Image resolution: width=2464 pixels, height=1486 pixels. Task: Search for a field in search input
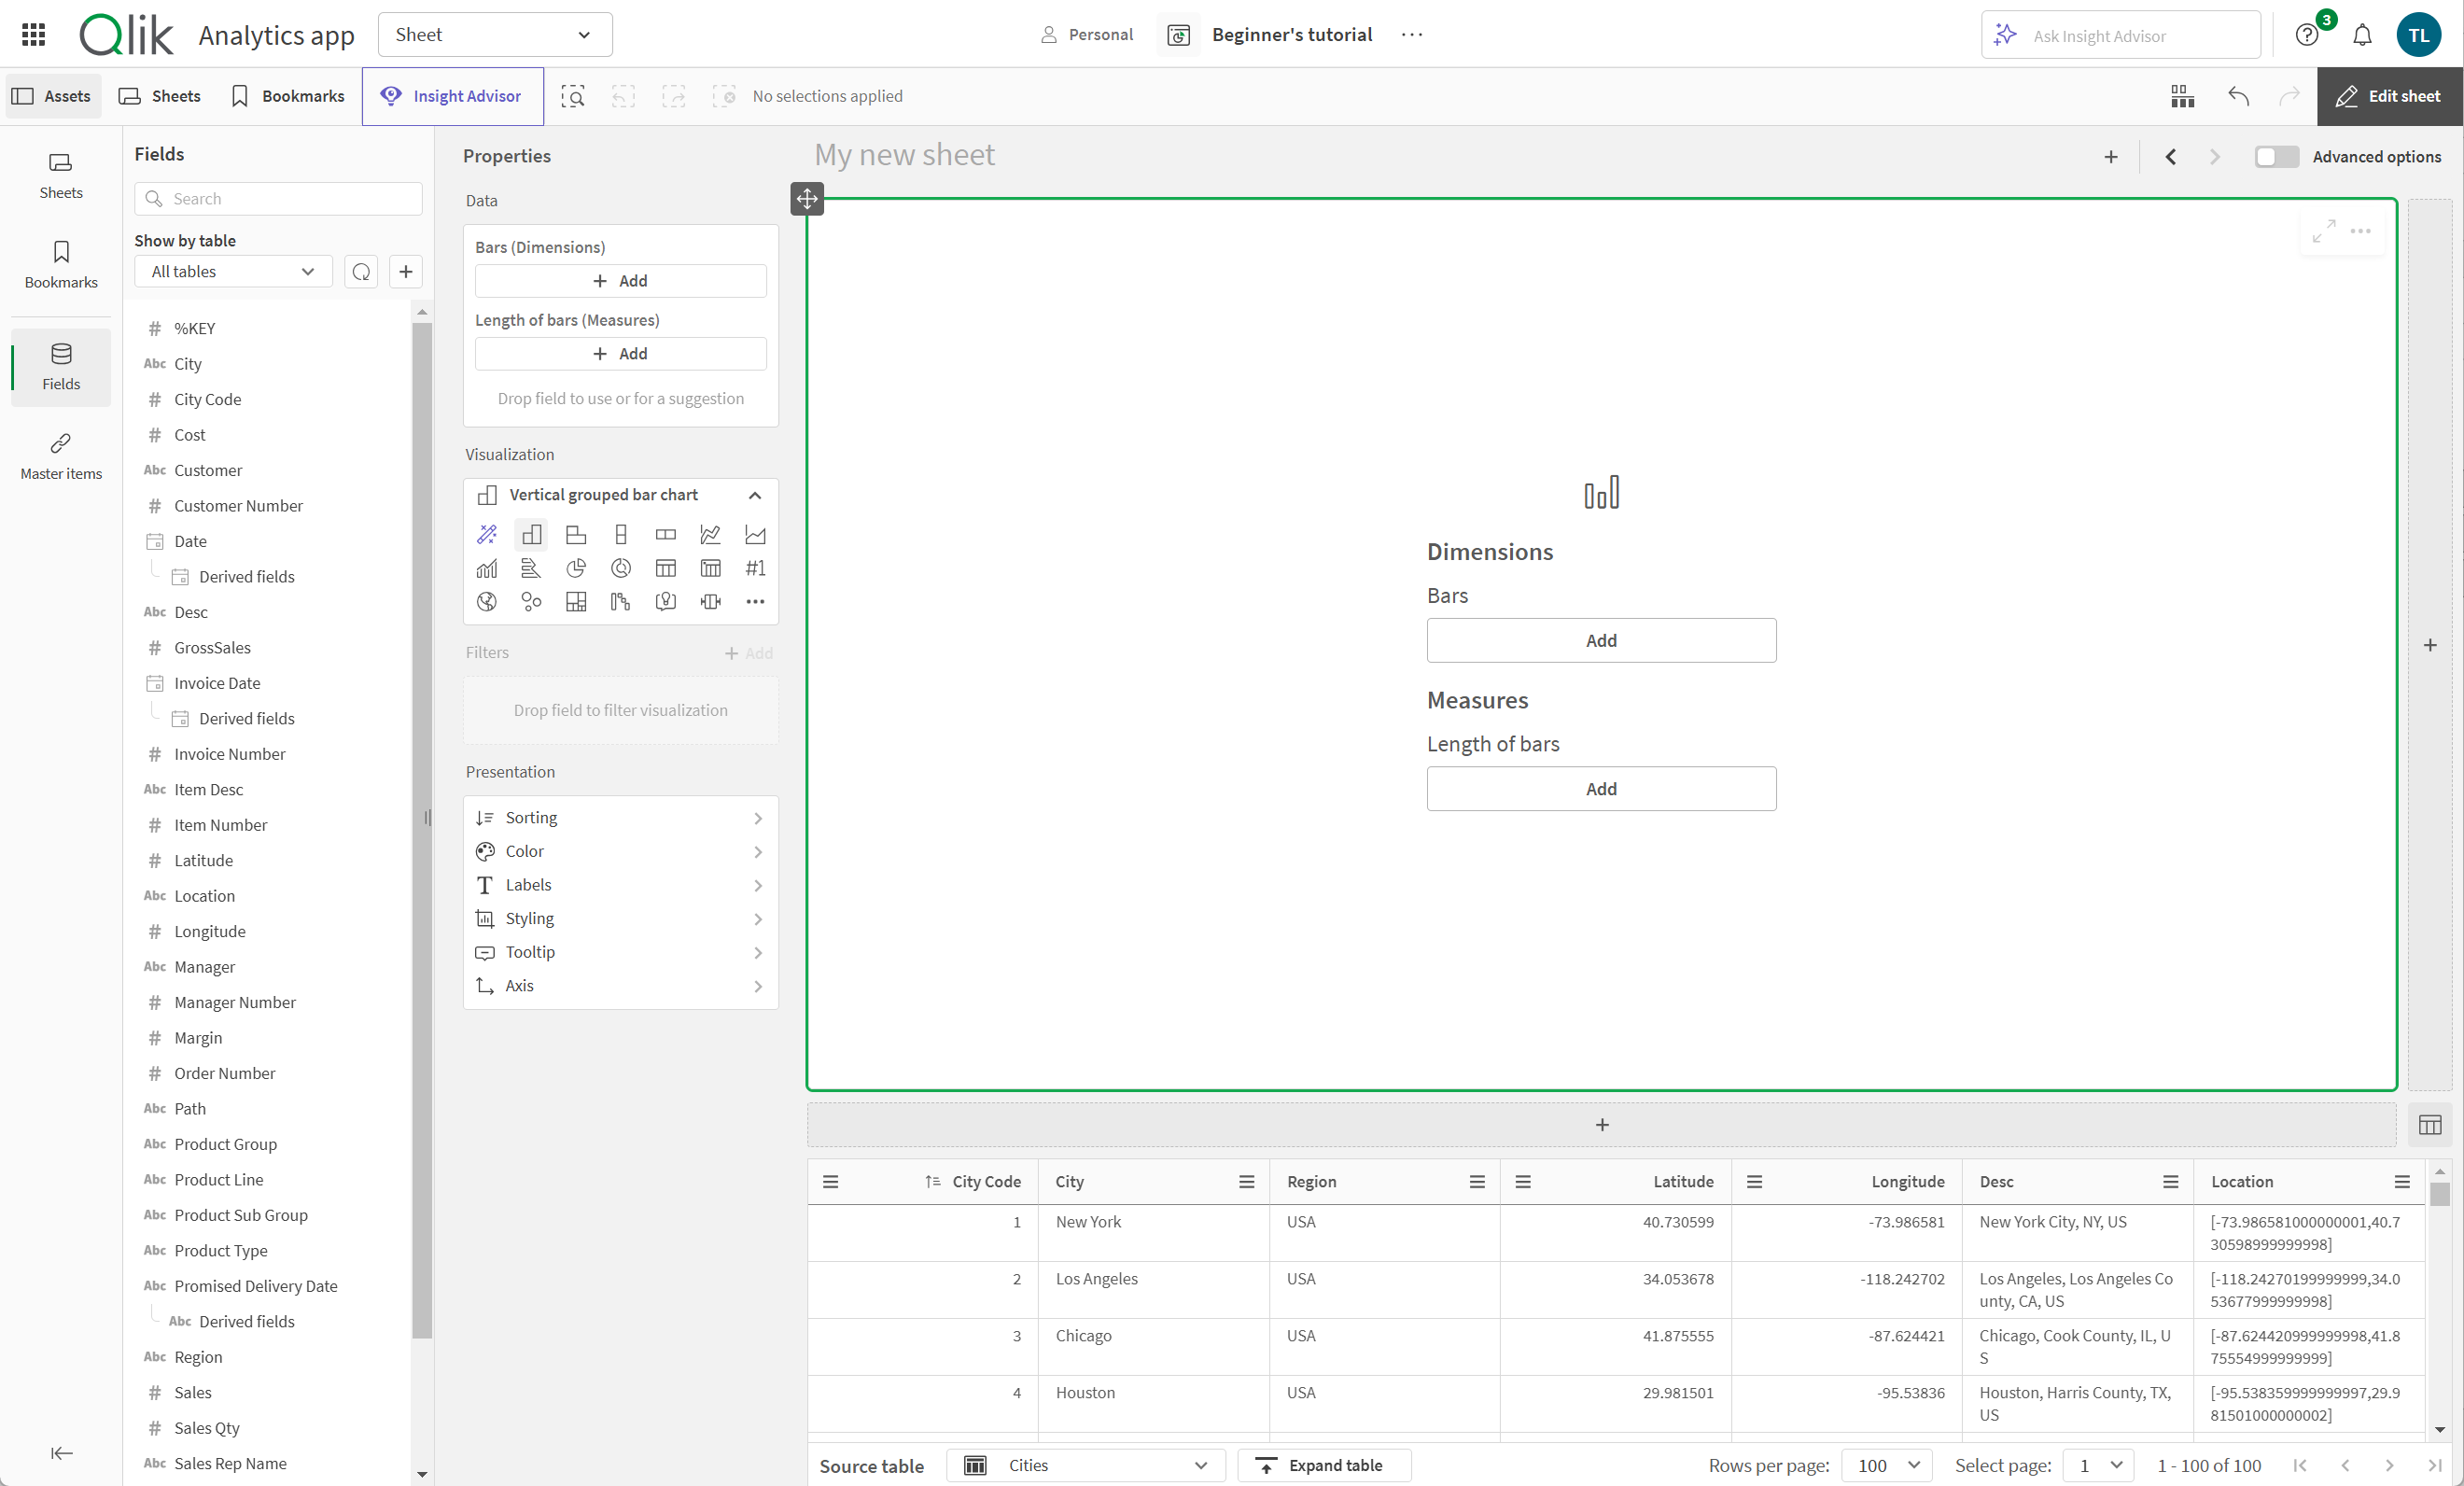pyautogui.click(x=278, y=195)
